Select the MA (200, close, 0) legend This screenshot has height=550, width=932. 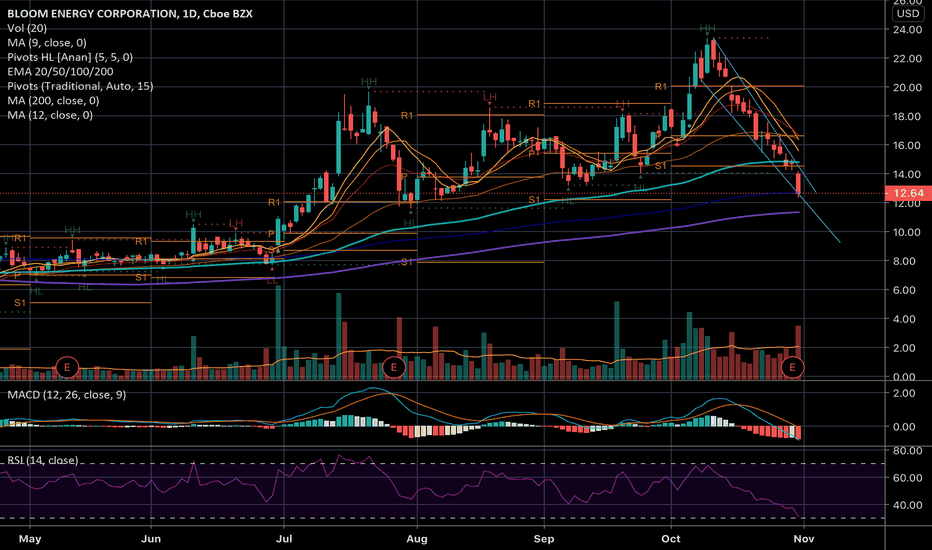(53, 100)
